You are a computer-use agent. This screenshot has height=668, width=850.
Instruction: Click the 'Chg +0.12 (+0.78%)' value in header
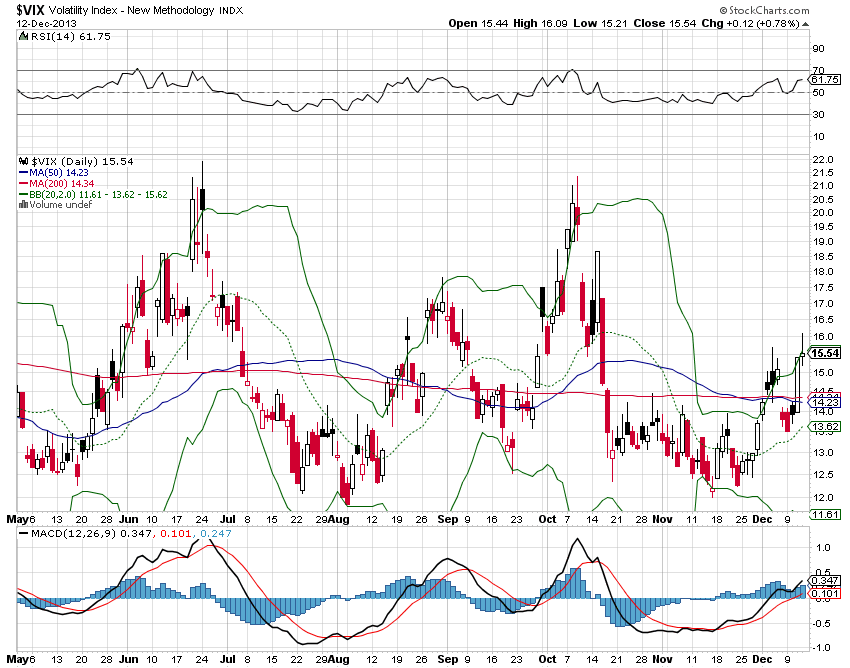751,23
